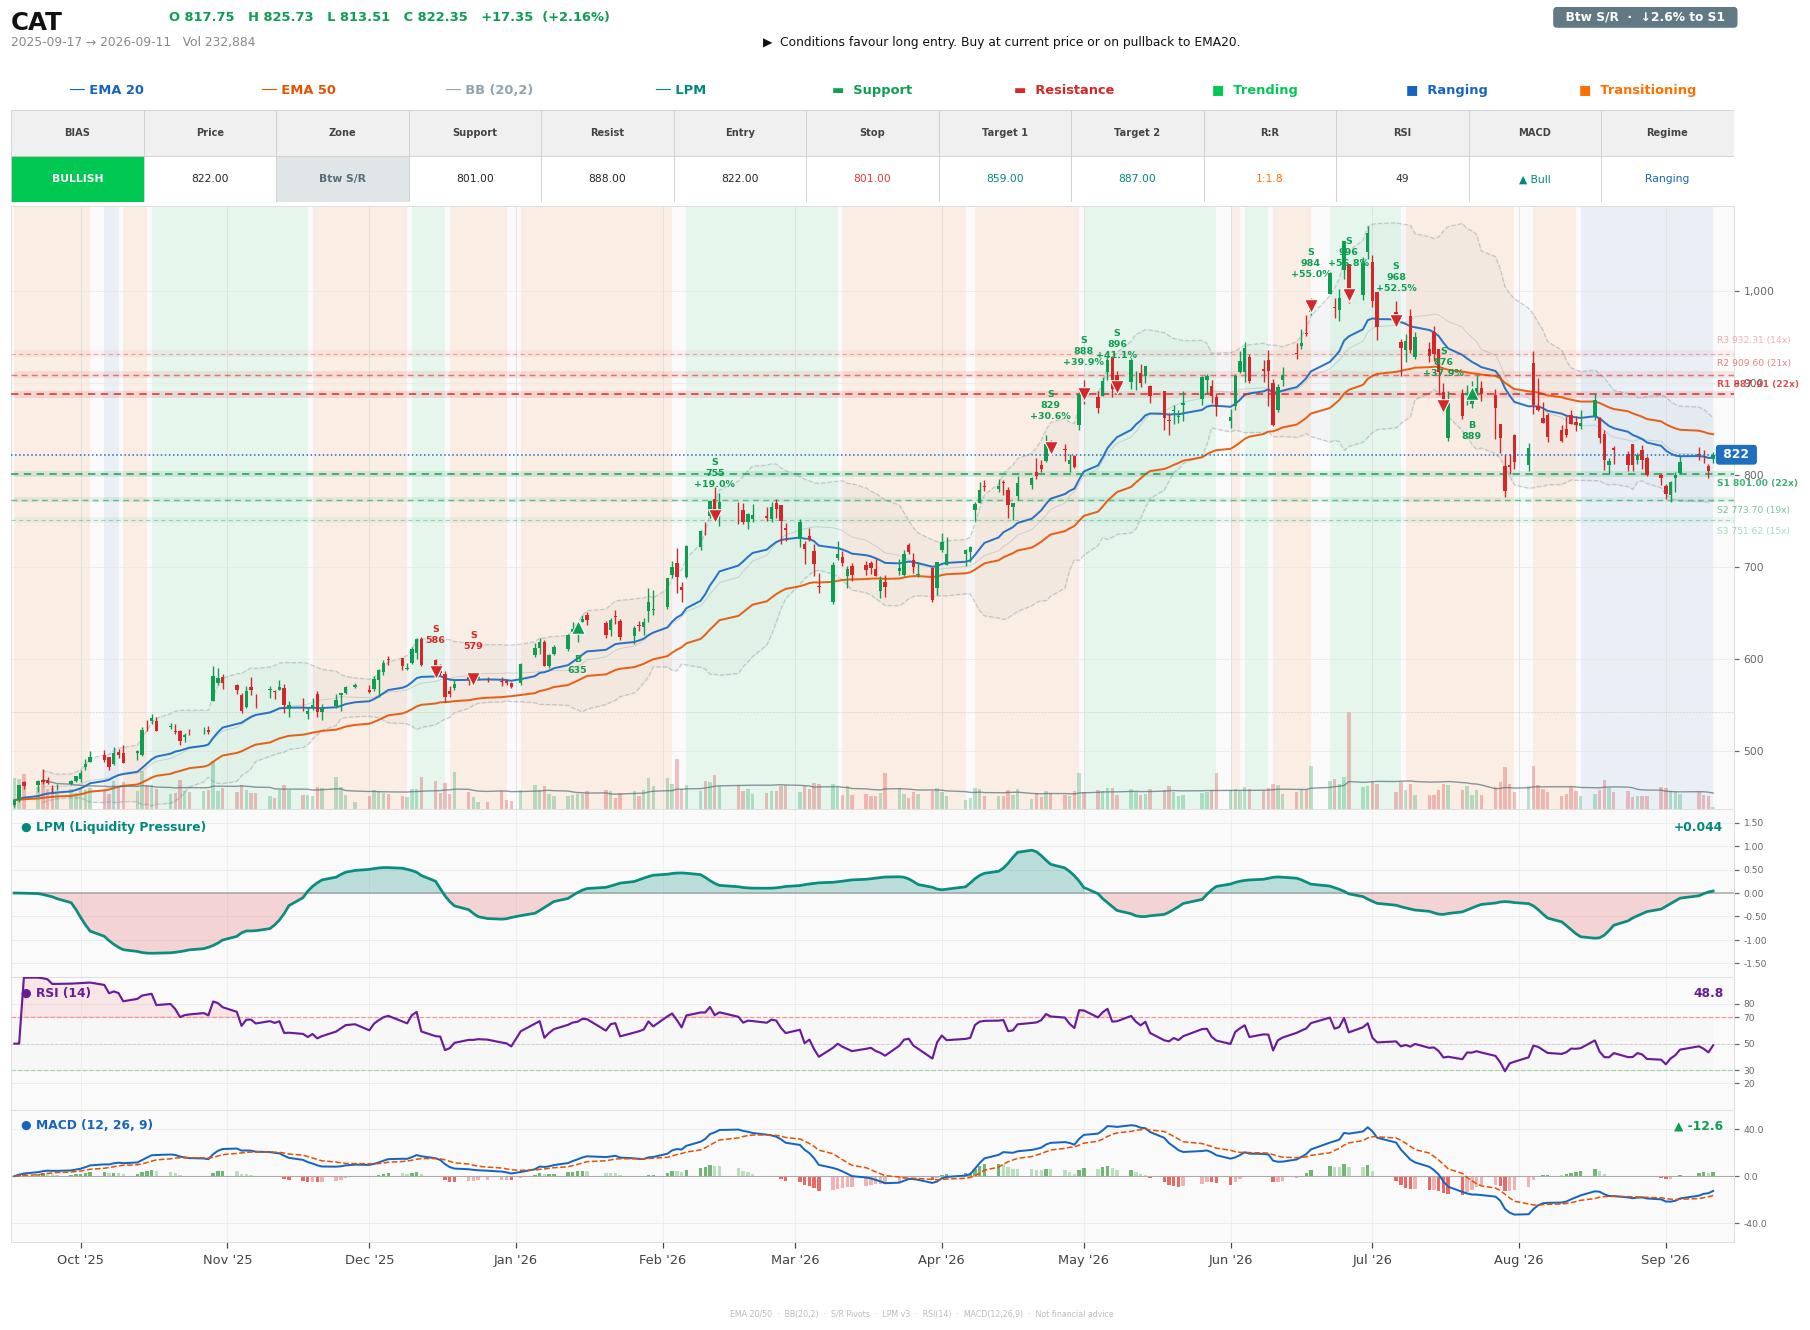Viewport: 1810px width, 1330px height.
Task: Click the R:R column header
Action: pyautogui.click(x=1270, y=133)
